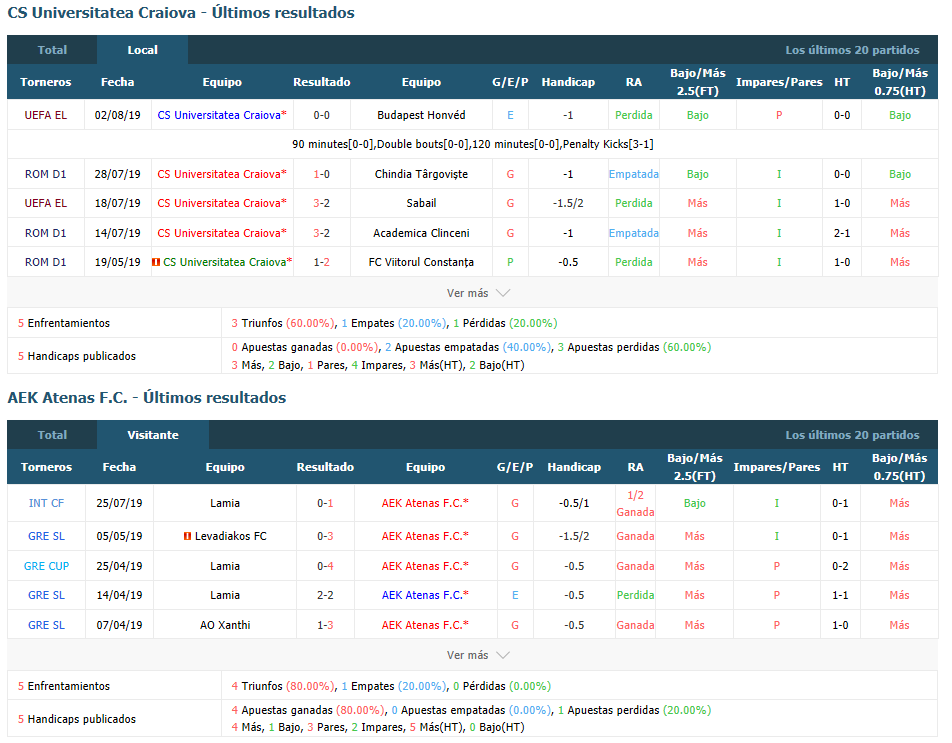Click the -1.5/2 handicap in Sabail row
The image size is (952, 743).
568,203
